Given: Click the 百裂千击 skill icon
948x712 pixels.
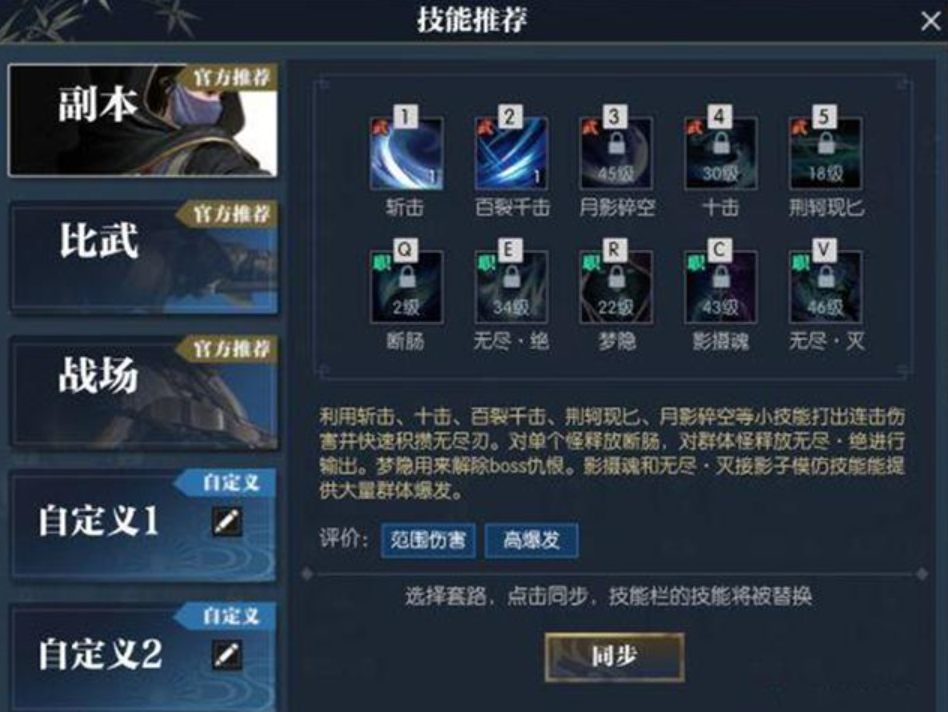Looking at the screenshot, I should [x=511, y=154].
